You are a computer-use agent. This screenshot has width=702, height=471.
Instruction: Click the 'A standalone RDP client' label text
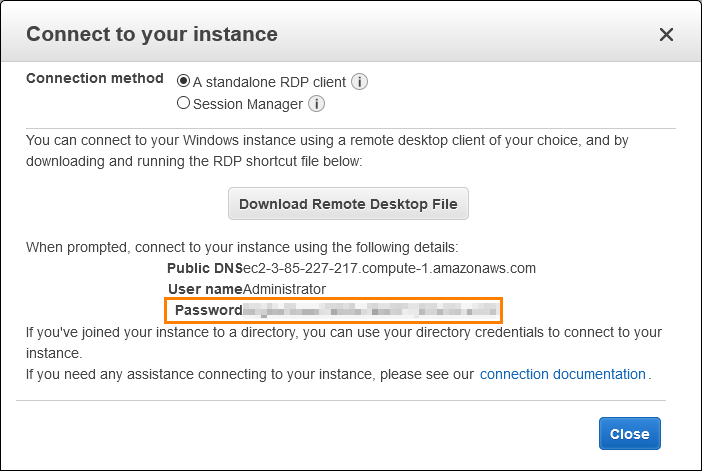tap(270, 82)
